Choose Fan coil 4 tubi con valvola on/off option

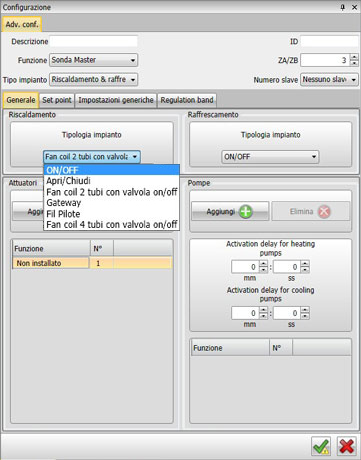(x=112, y=224)
